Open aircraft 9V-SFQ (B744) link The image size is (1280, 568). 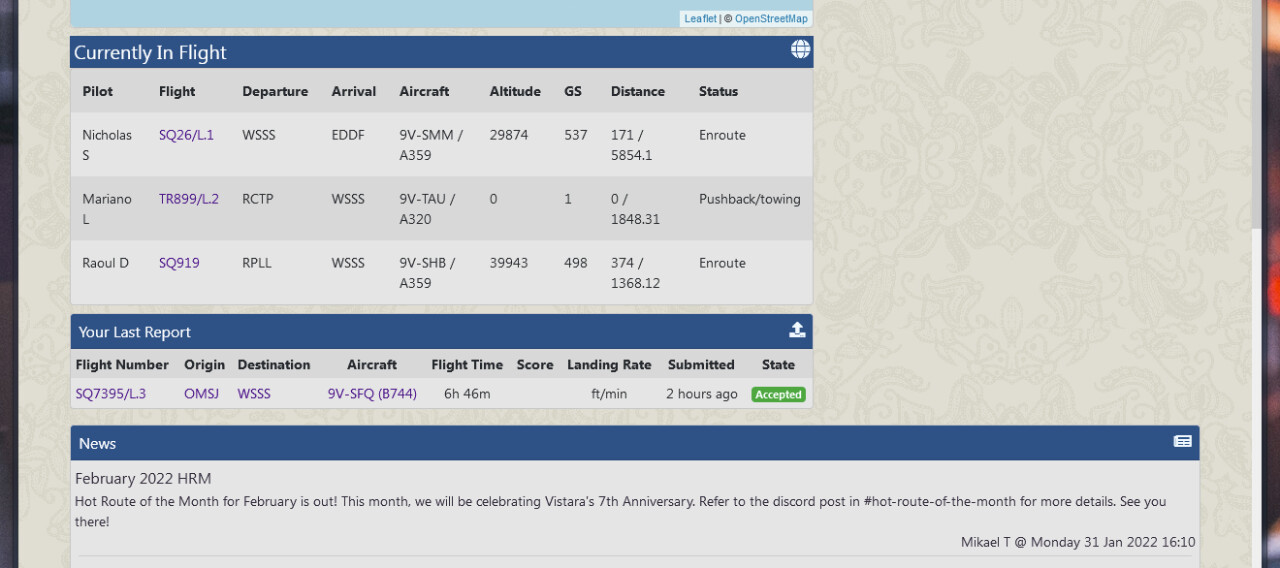pos(372,394)
